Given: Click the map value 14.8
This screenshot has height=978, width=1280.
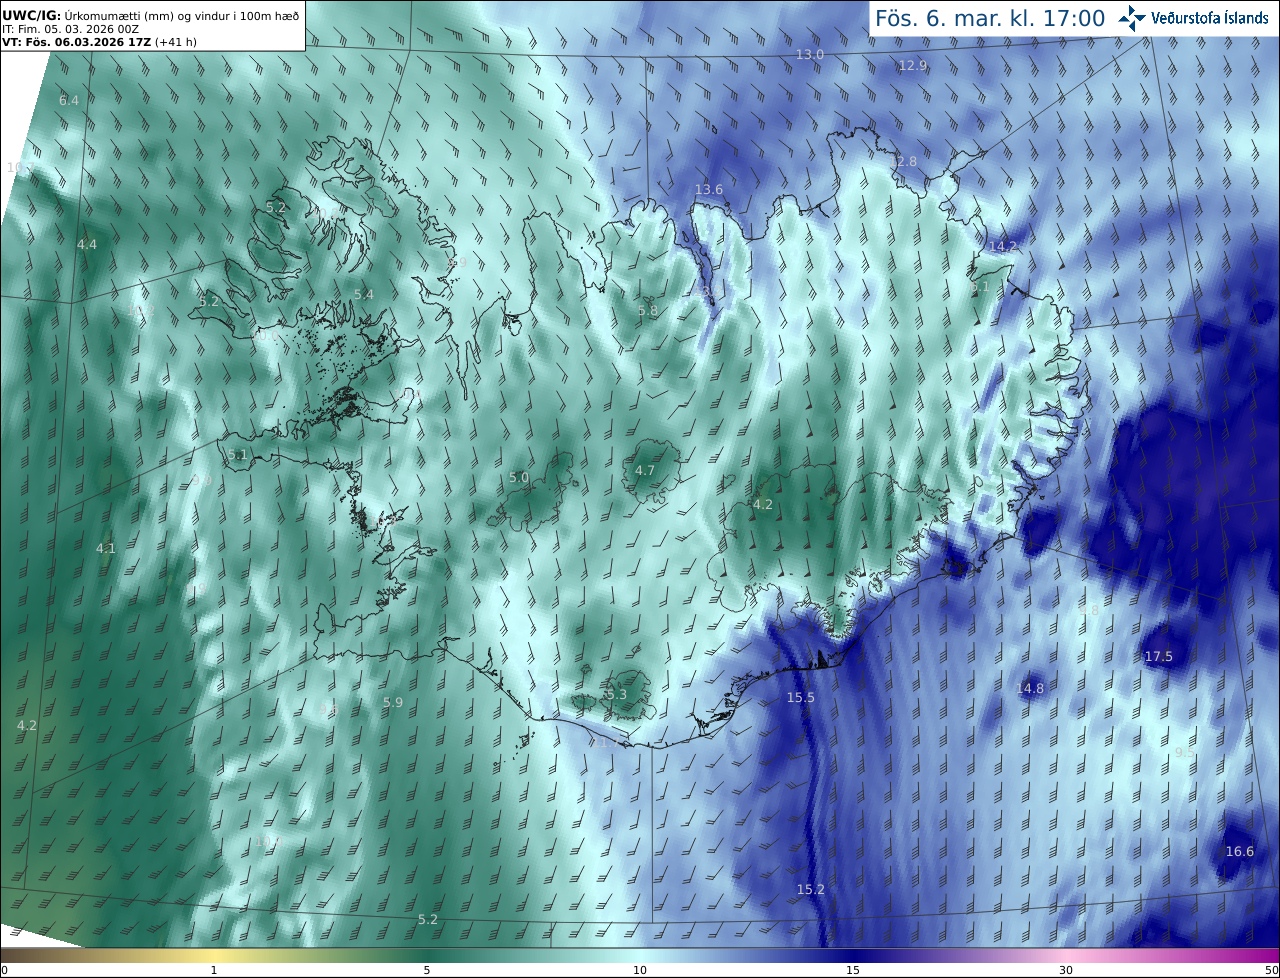Looking at the screenshot, I should pos(1030,688).
